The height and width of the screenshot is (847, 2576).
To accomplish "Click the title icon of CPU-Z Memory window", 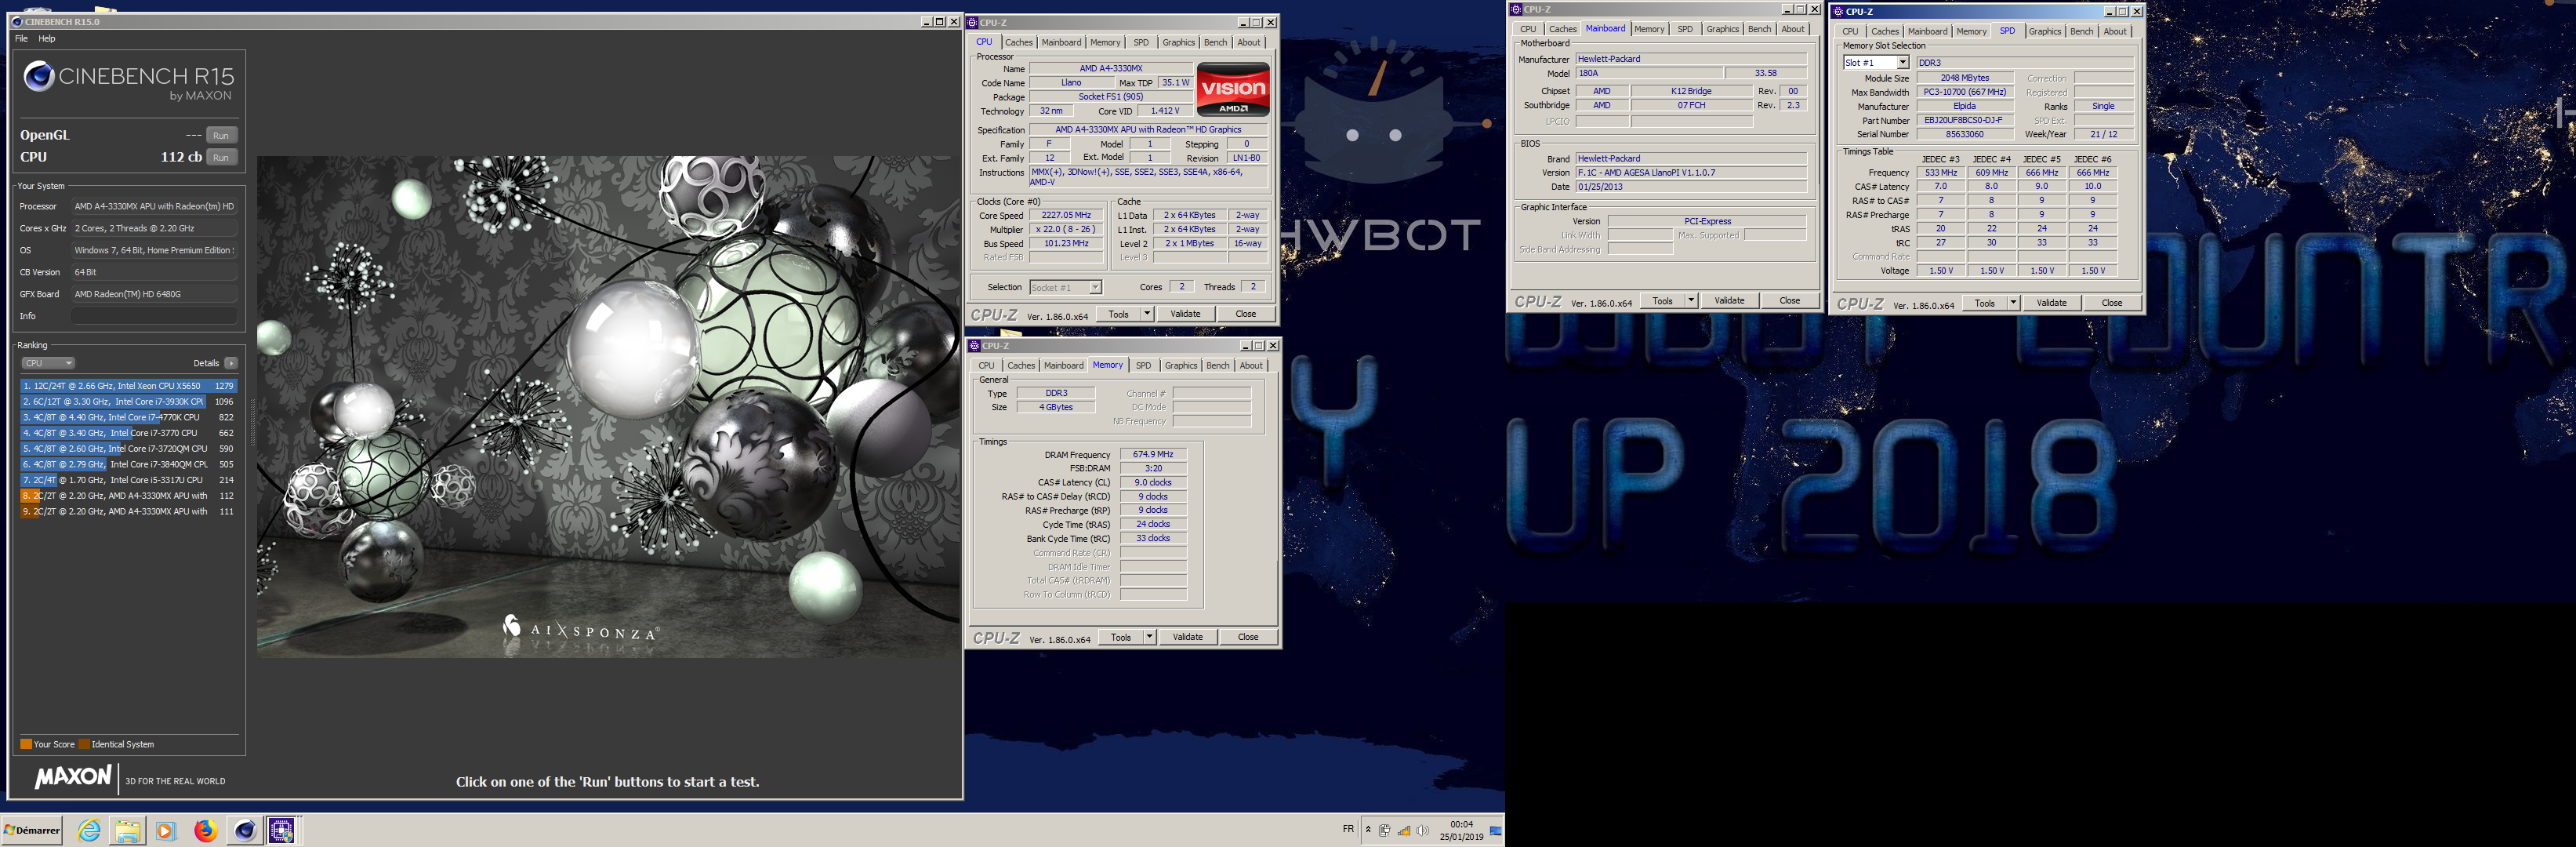I will coord(974,345).
